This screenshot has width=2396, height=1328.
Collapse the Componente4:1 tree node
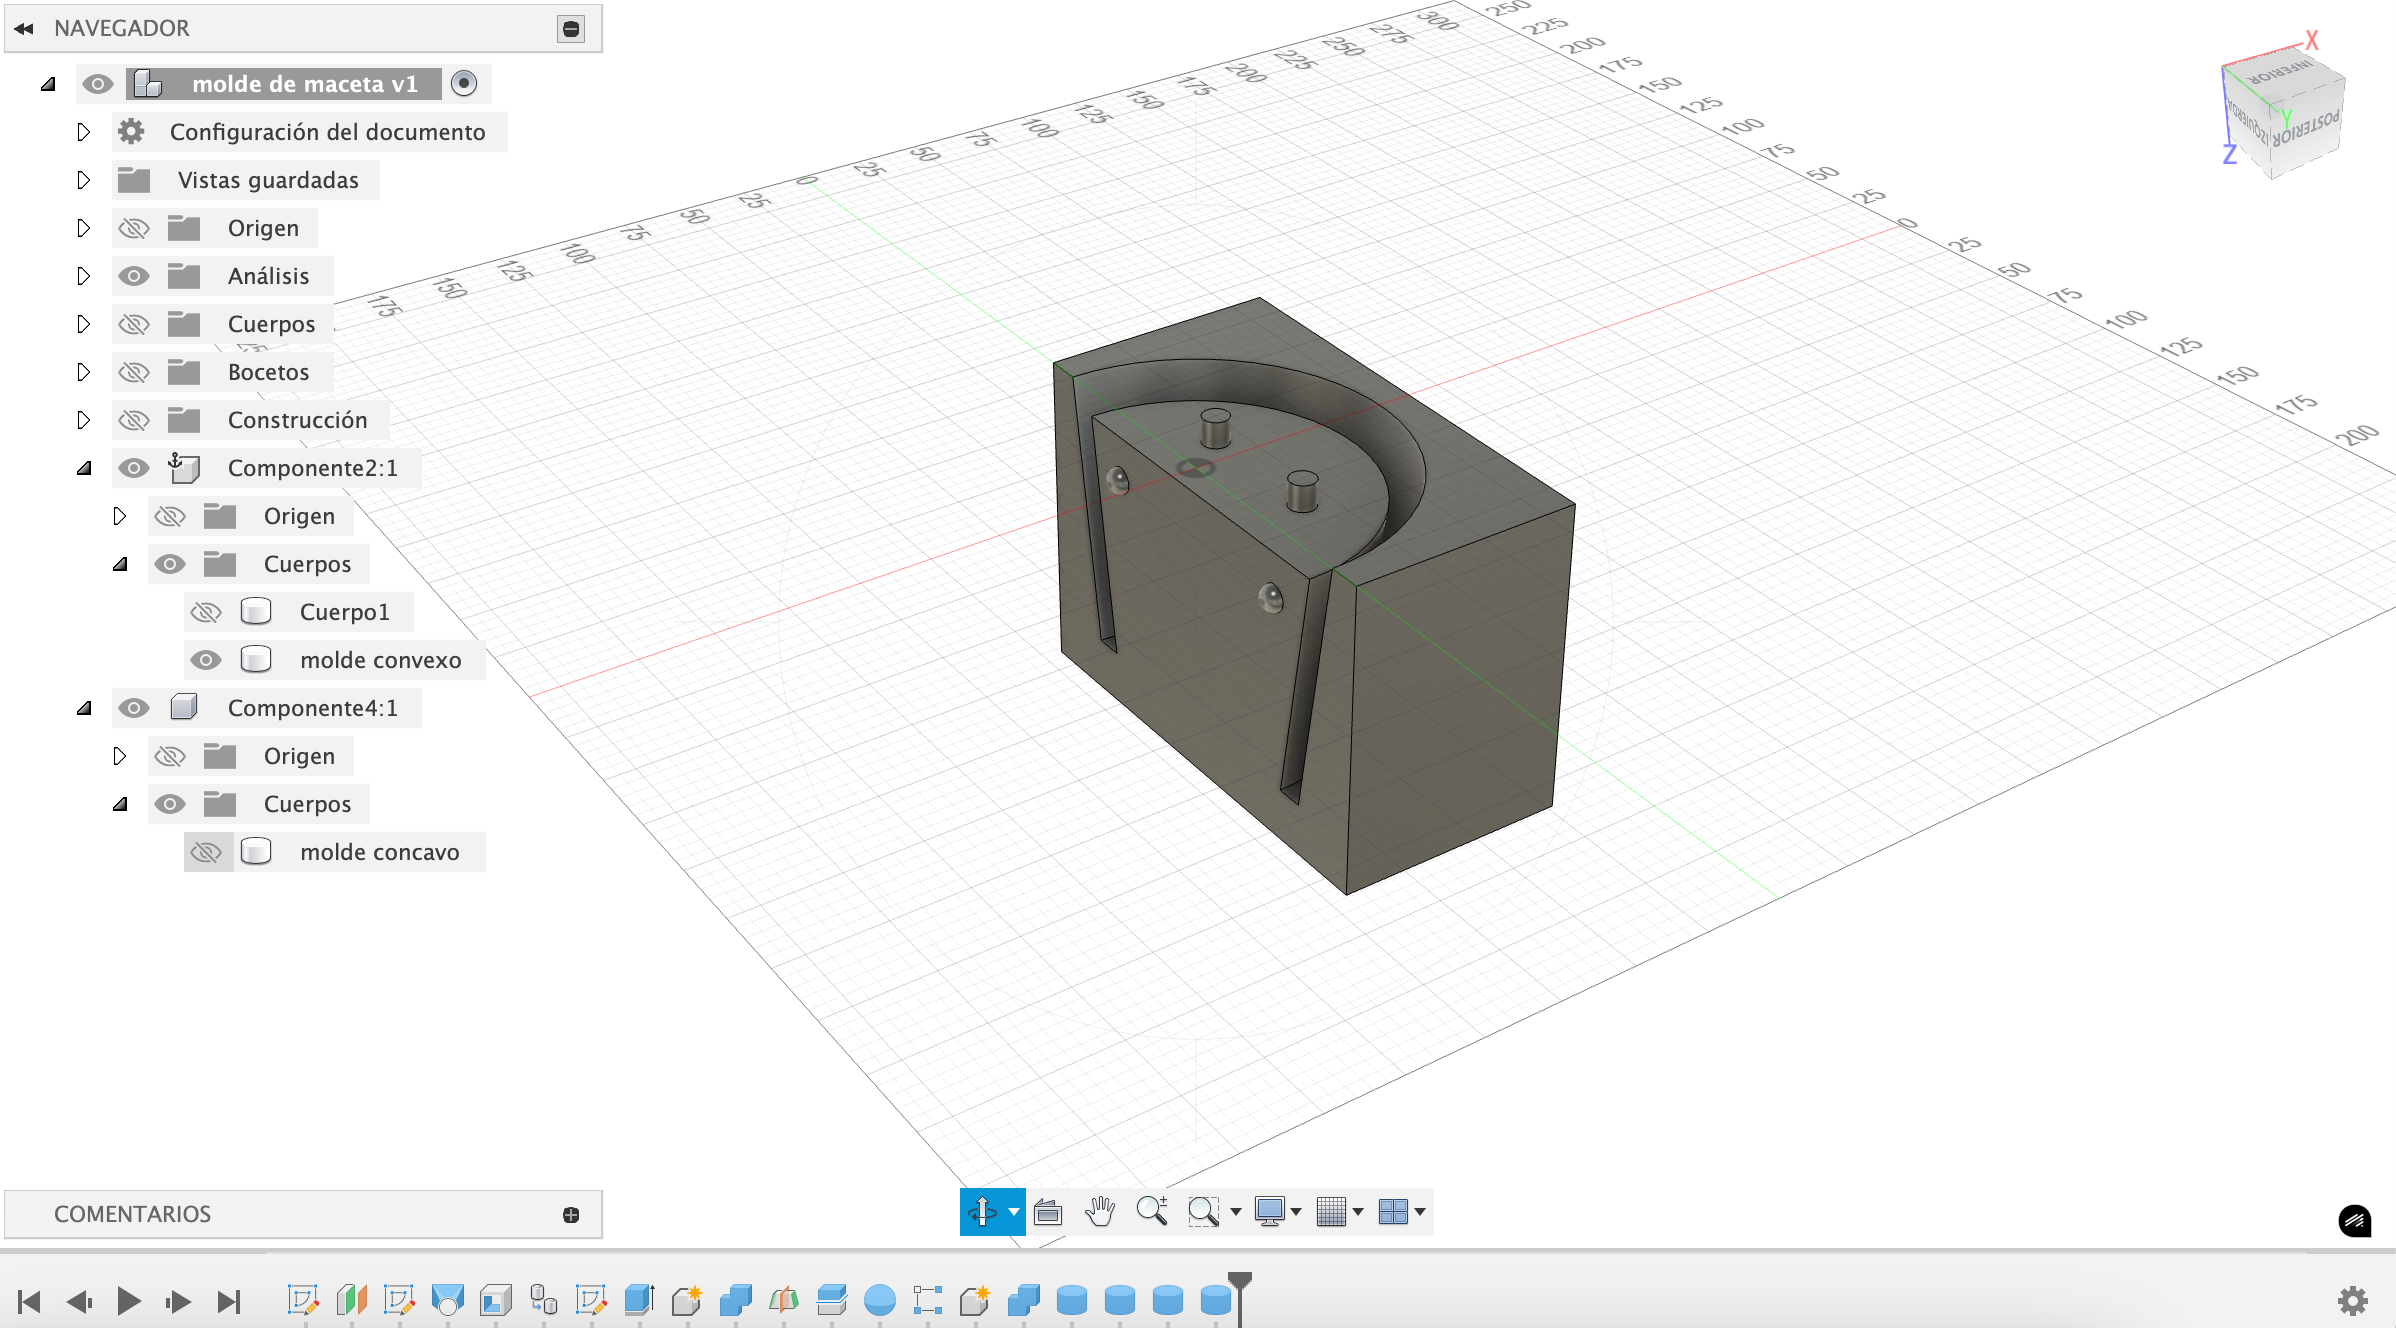[84, 708]
